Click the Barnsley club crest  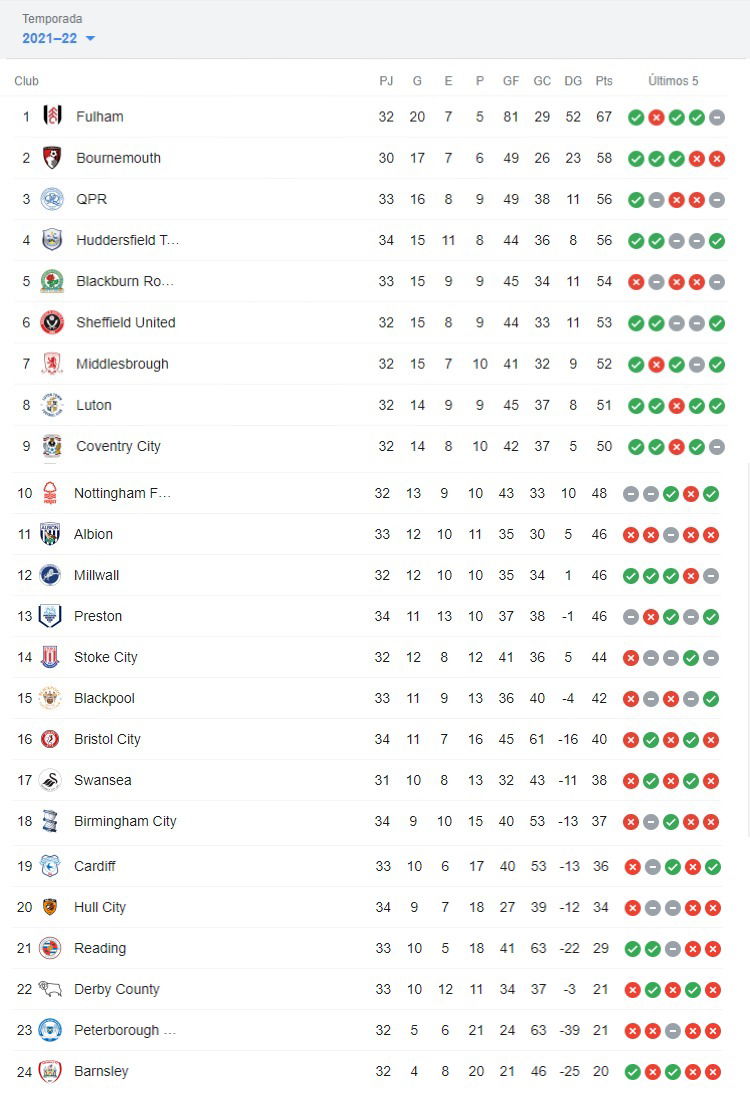pyautogui.click(x=50, y=1071)
